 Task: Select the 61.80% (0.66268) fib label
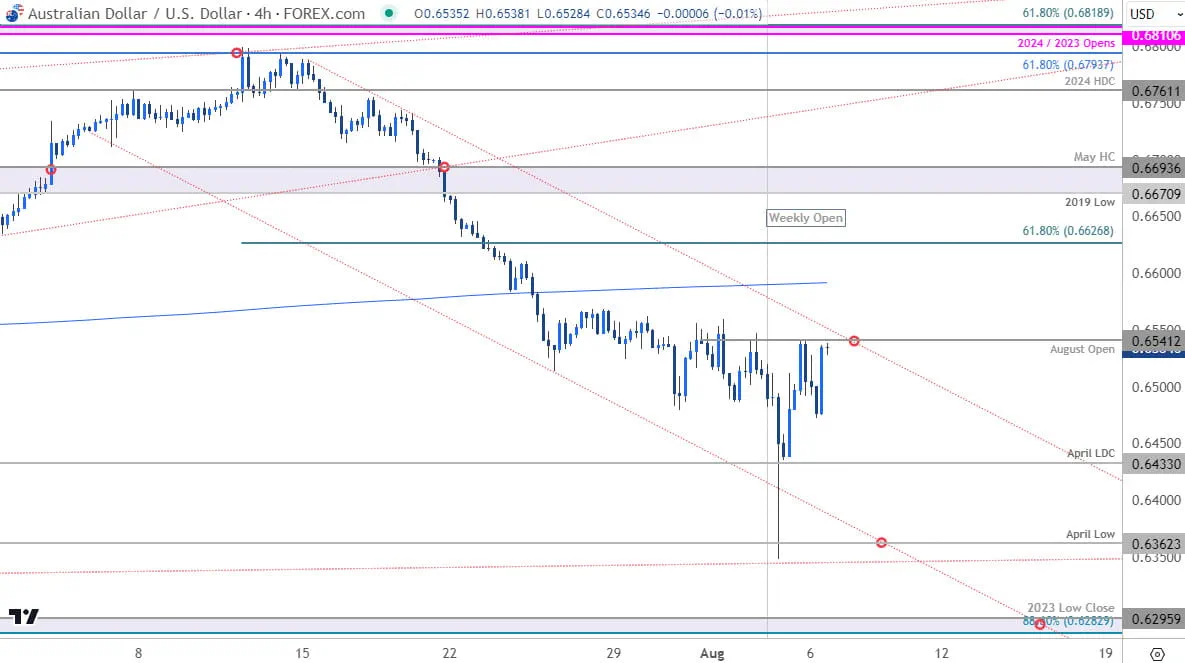click(1068, 231)
